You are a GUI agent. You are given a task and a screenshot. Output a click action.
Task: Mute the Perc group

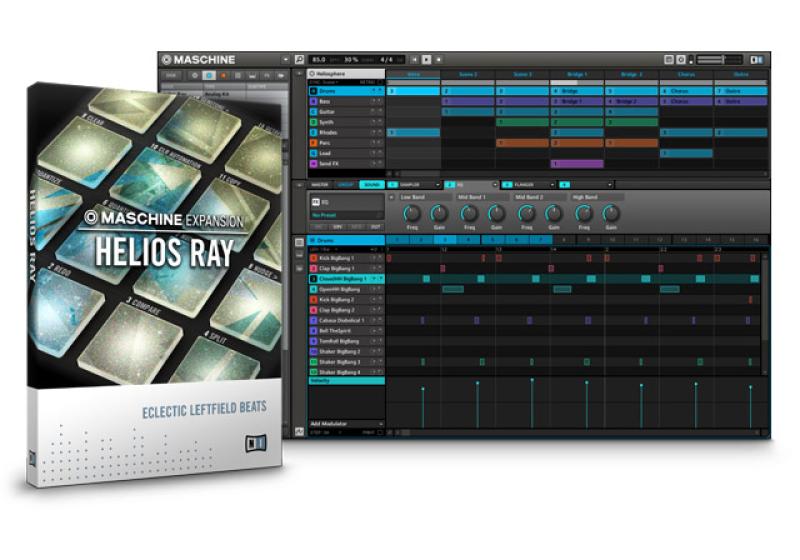click(x=373, y=143)
